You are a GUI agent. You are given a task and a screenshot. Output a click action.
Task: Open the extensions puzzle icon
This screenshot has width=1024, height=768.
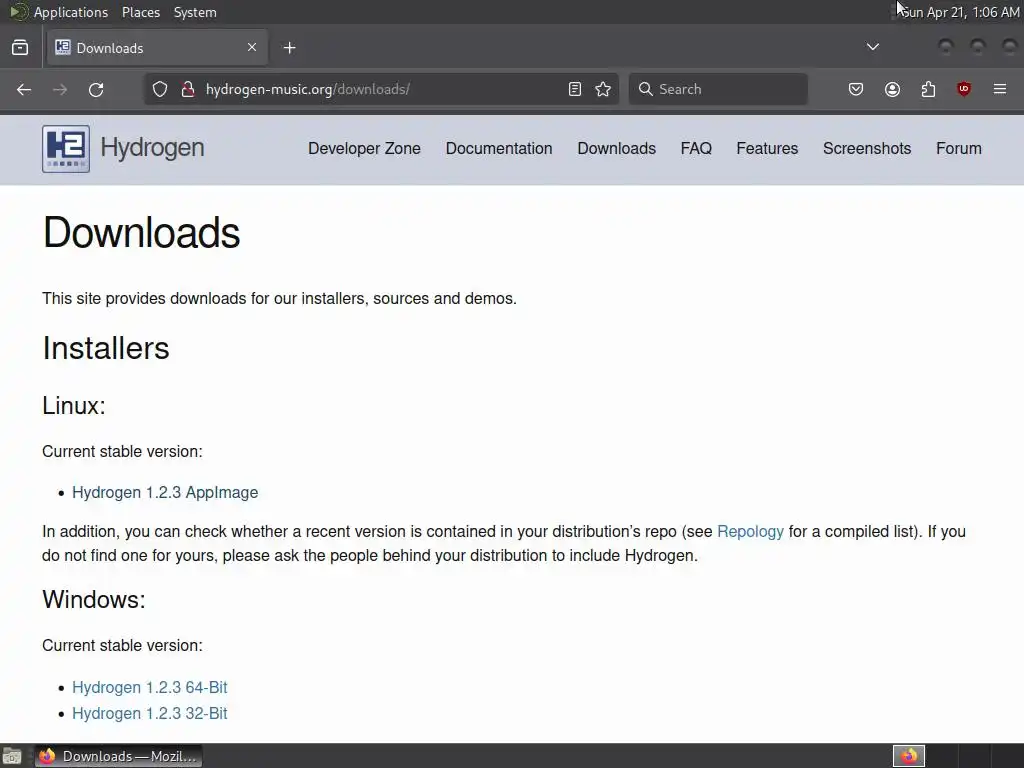pos(928,89)
